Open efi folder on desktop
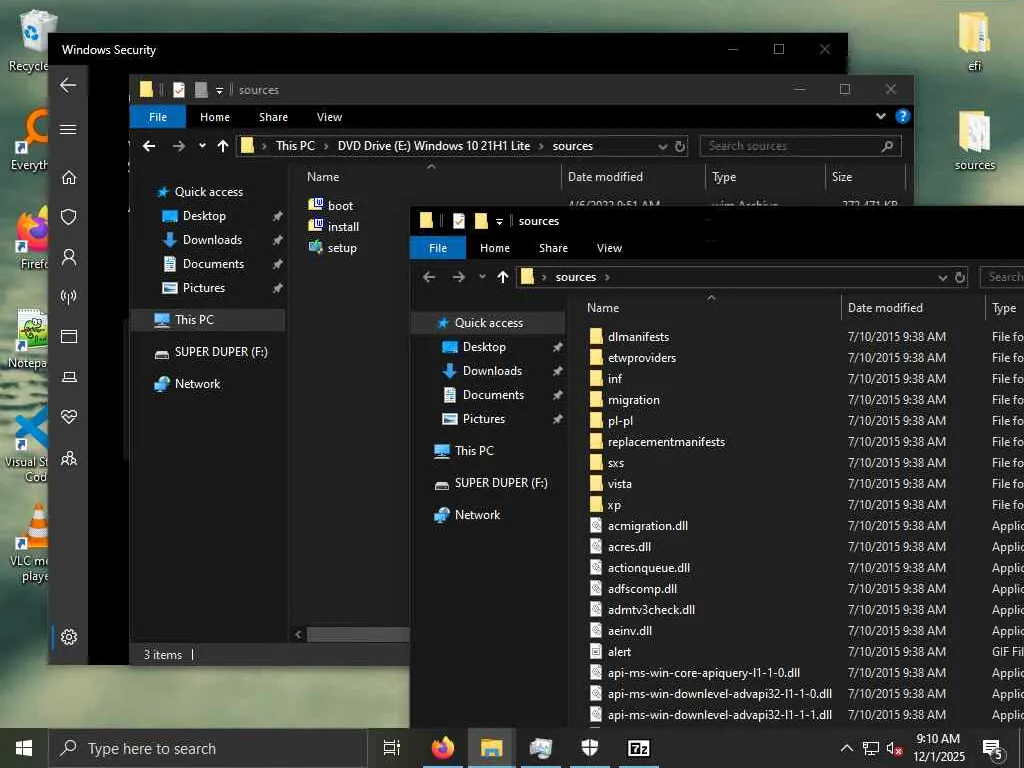The image size is (1024, 768). click(974, 40)
